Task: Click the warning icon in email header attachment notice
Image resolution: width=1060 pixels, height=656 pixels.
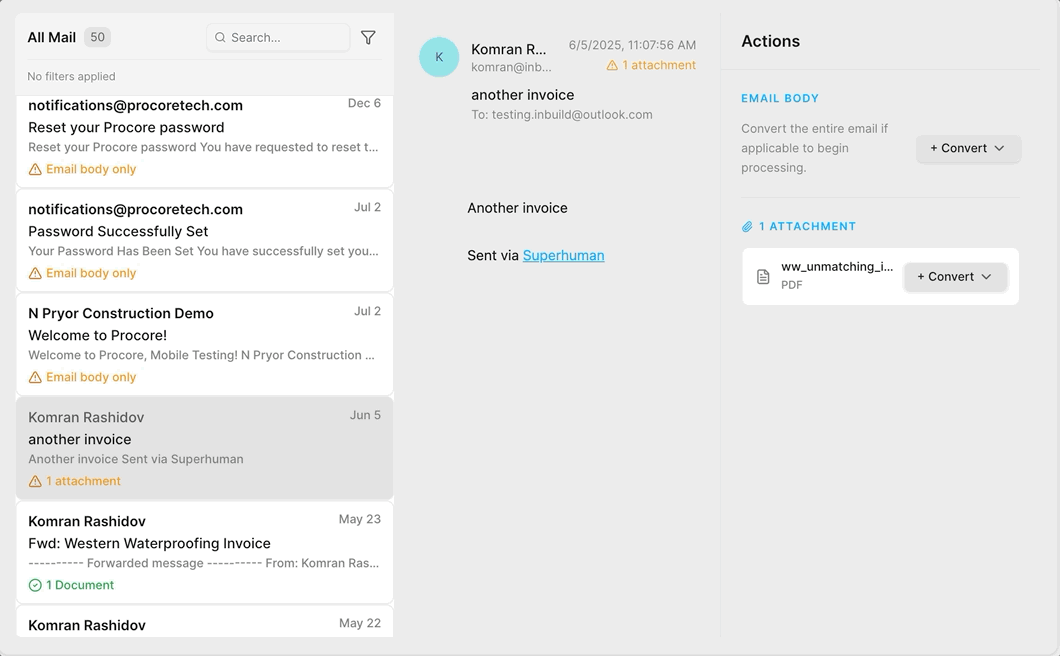Action: pyautogui.click(x=612, y=66)
